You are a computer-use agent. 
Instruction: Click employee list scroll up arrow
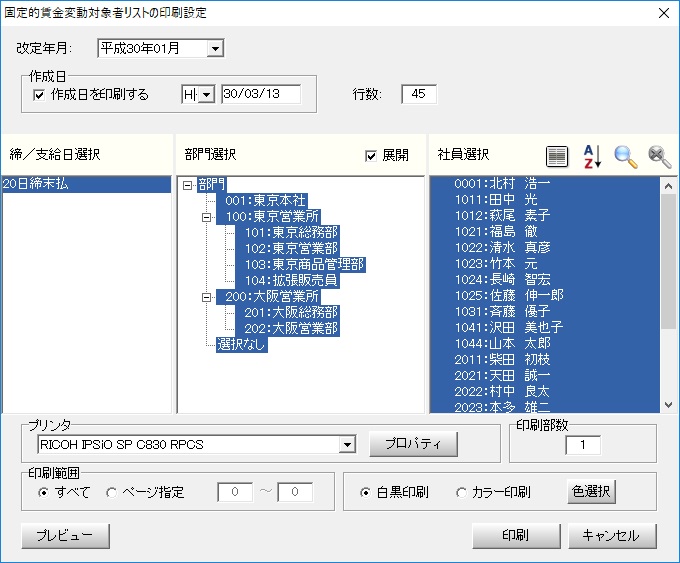(x=668, y=187)
